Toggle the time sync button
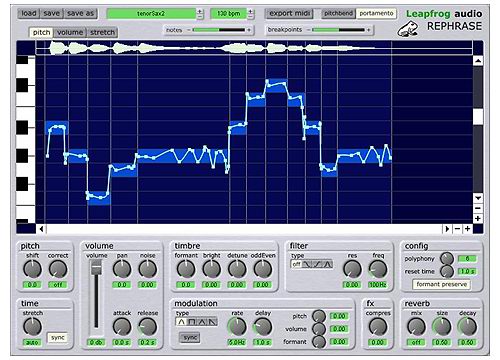500x360 pixels. click(x=58, y=338)
